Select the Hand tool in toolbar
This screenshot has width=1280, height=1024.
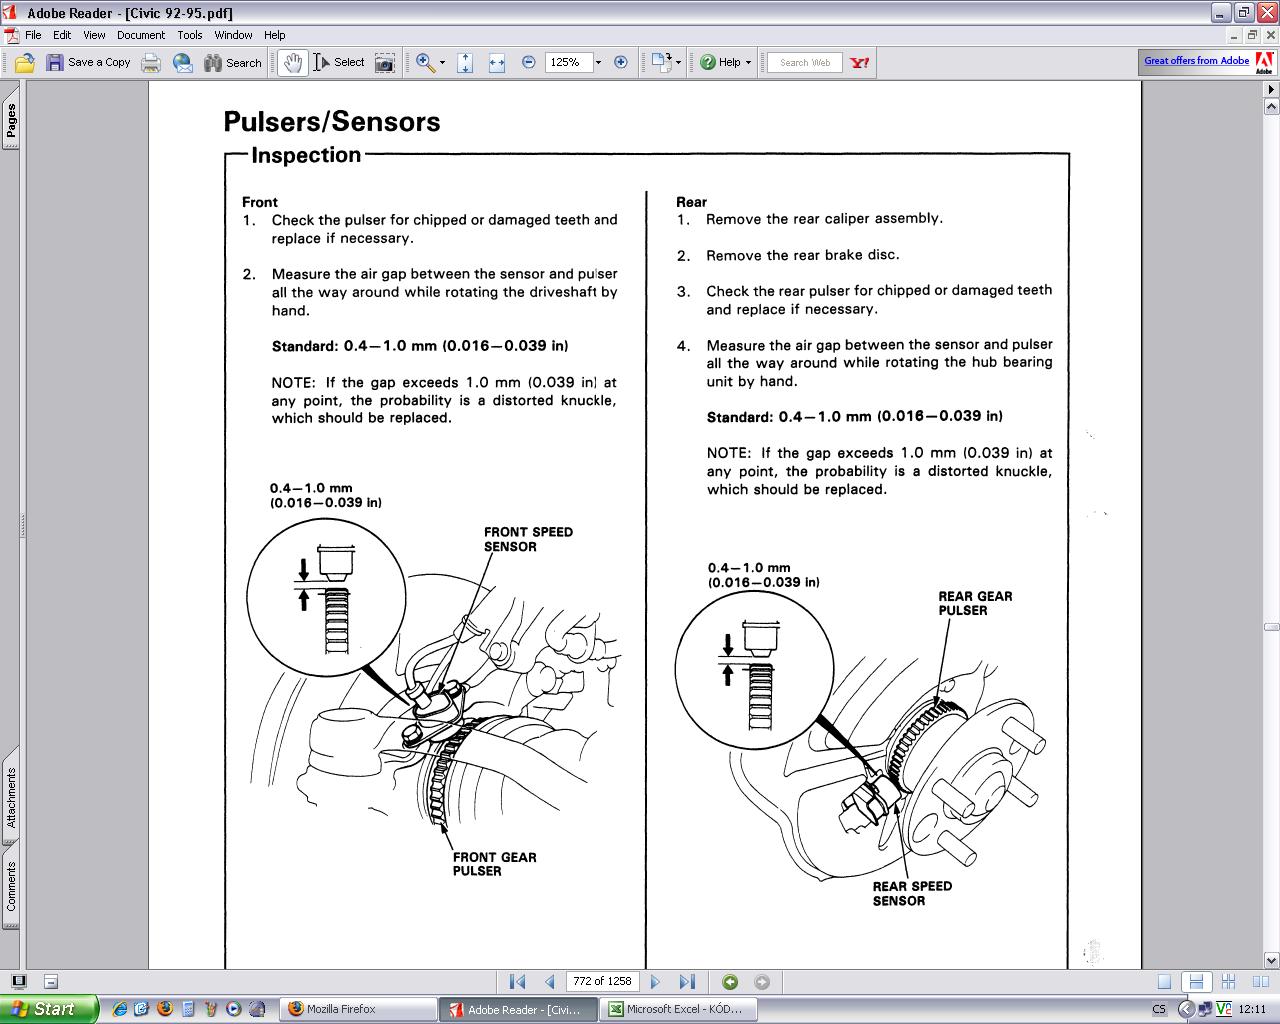coord(292,62)
